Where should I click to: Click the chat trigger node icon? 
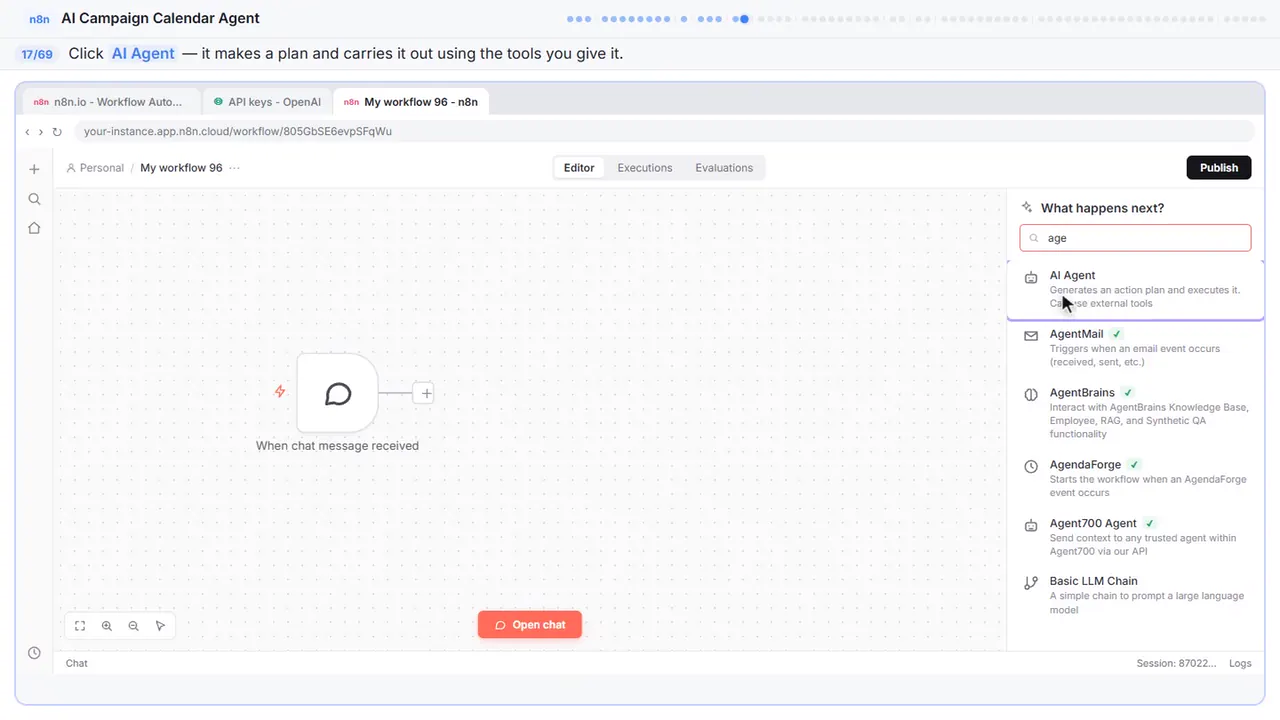click(338, 393)
